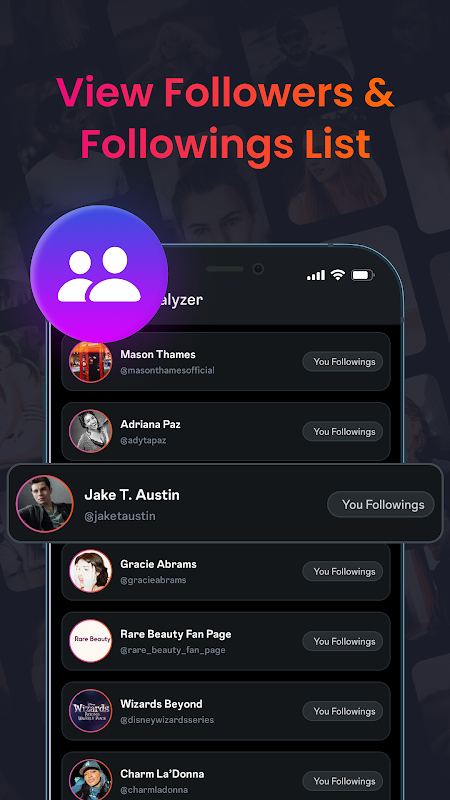Tap the Rare Beauty logo avatar
The height and width of the screenshot is (800, 450).
click(x=90, y=641)
